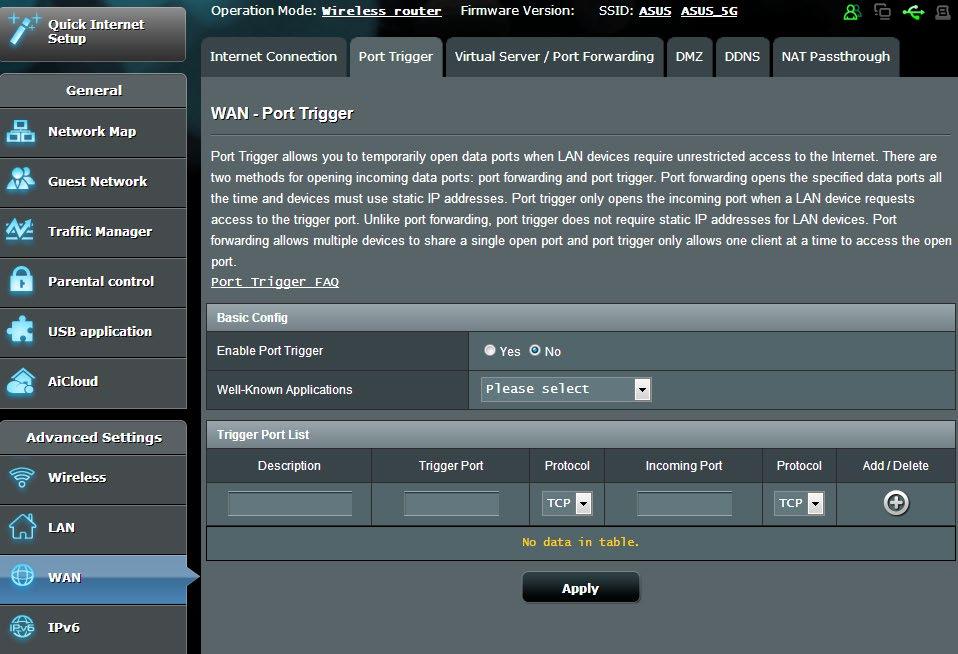Switch to NAT Passthrough tab
The width and height of the screenshot is (958, 654).
836,57
